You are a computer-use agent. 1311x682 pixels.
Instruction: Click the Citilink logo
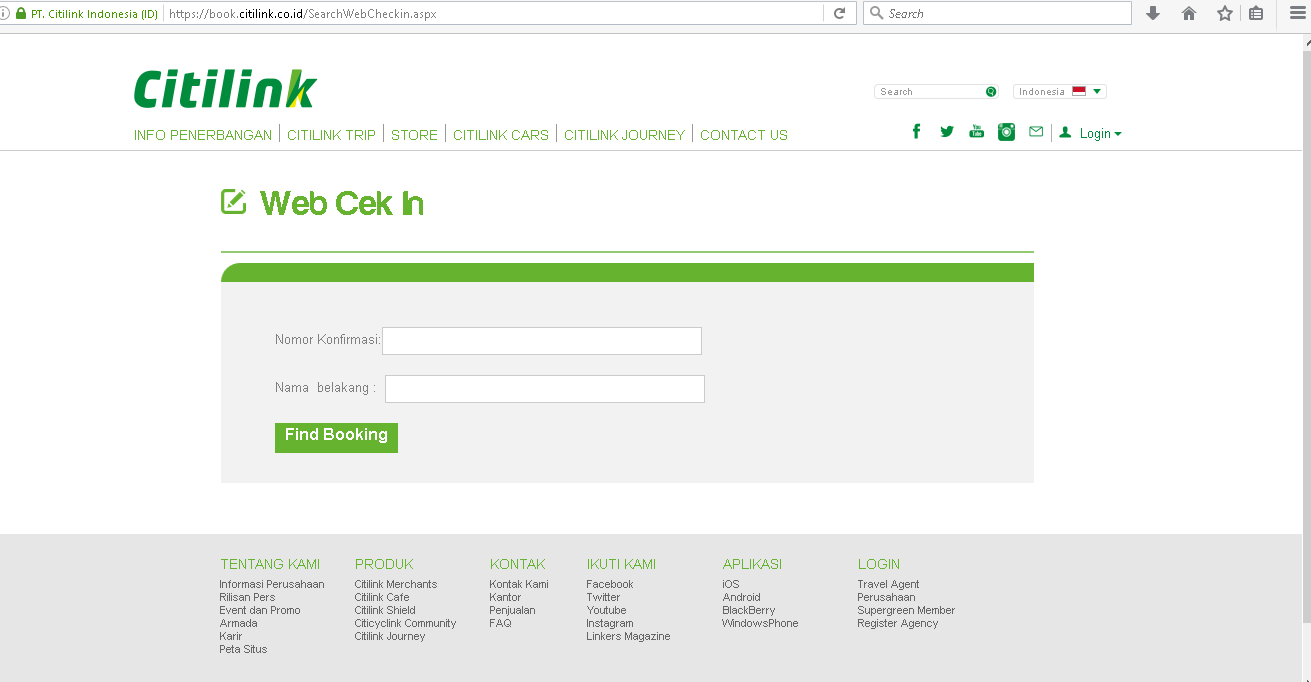pos(225,89)
